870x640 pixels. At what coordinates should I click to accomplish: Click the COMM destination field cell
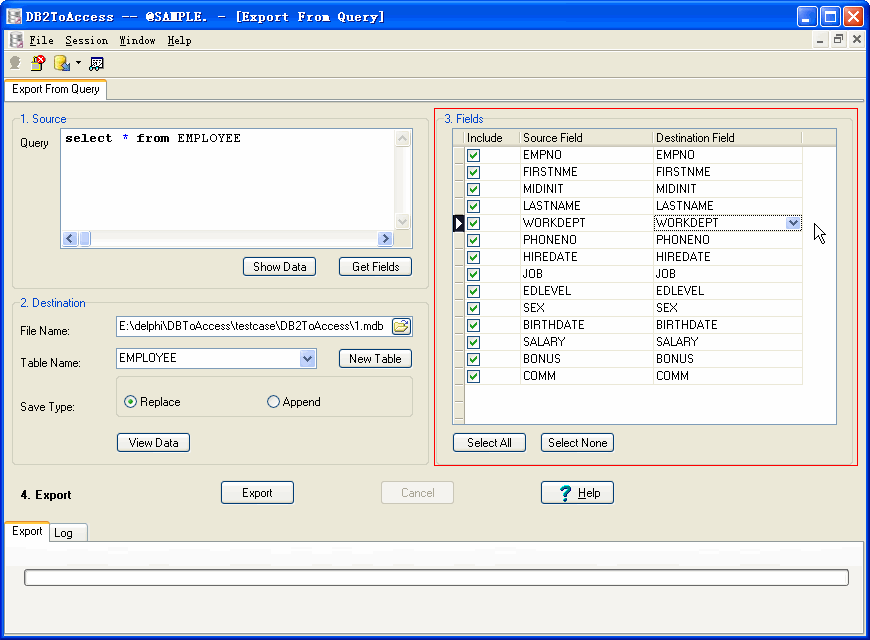click(727, 376)
